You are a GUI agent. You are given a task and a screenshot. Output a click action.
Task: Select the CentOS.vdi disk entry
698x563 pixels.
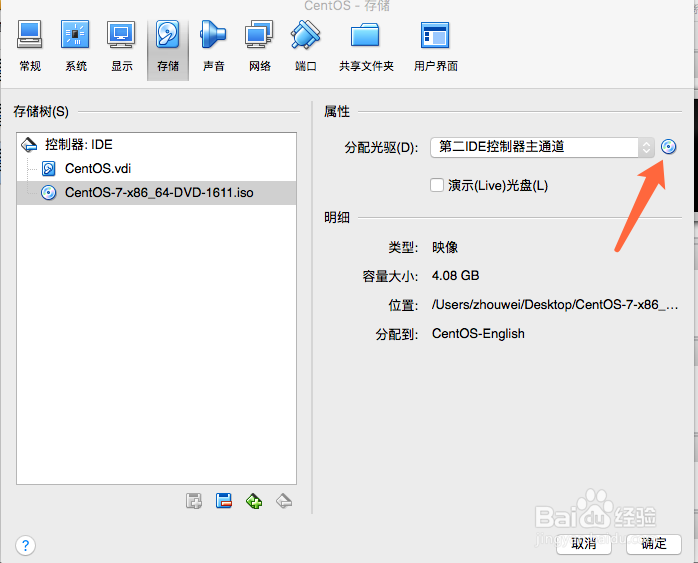click(156, 169)
